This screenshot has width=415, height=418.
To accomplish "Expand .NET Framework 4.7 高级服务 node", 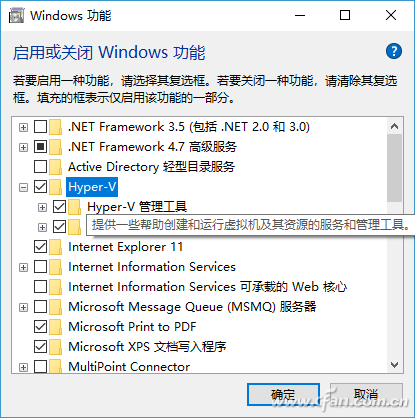I will coord(23,147).
